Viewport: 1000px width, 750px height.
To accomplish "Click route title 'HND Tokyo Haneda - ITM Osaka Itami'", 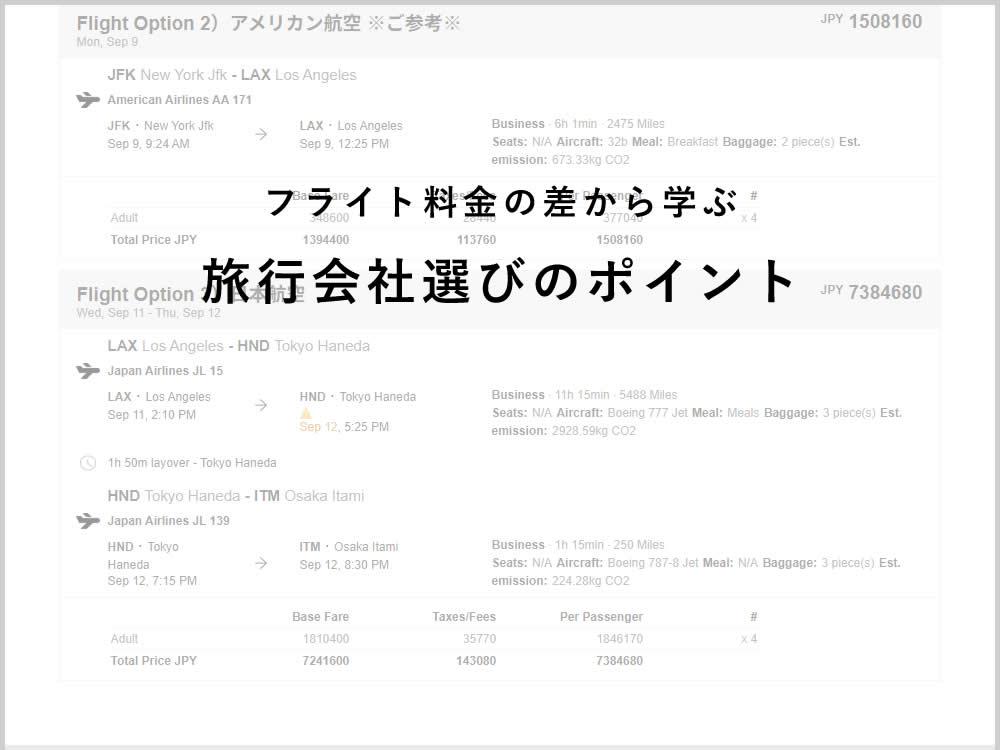I will [236, 496].
